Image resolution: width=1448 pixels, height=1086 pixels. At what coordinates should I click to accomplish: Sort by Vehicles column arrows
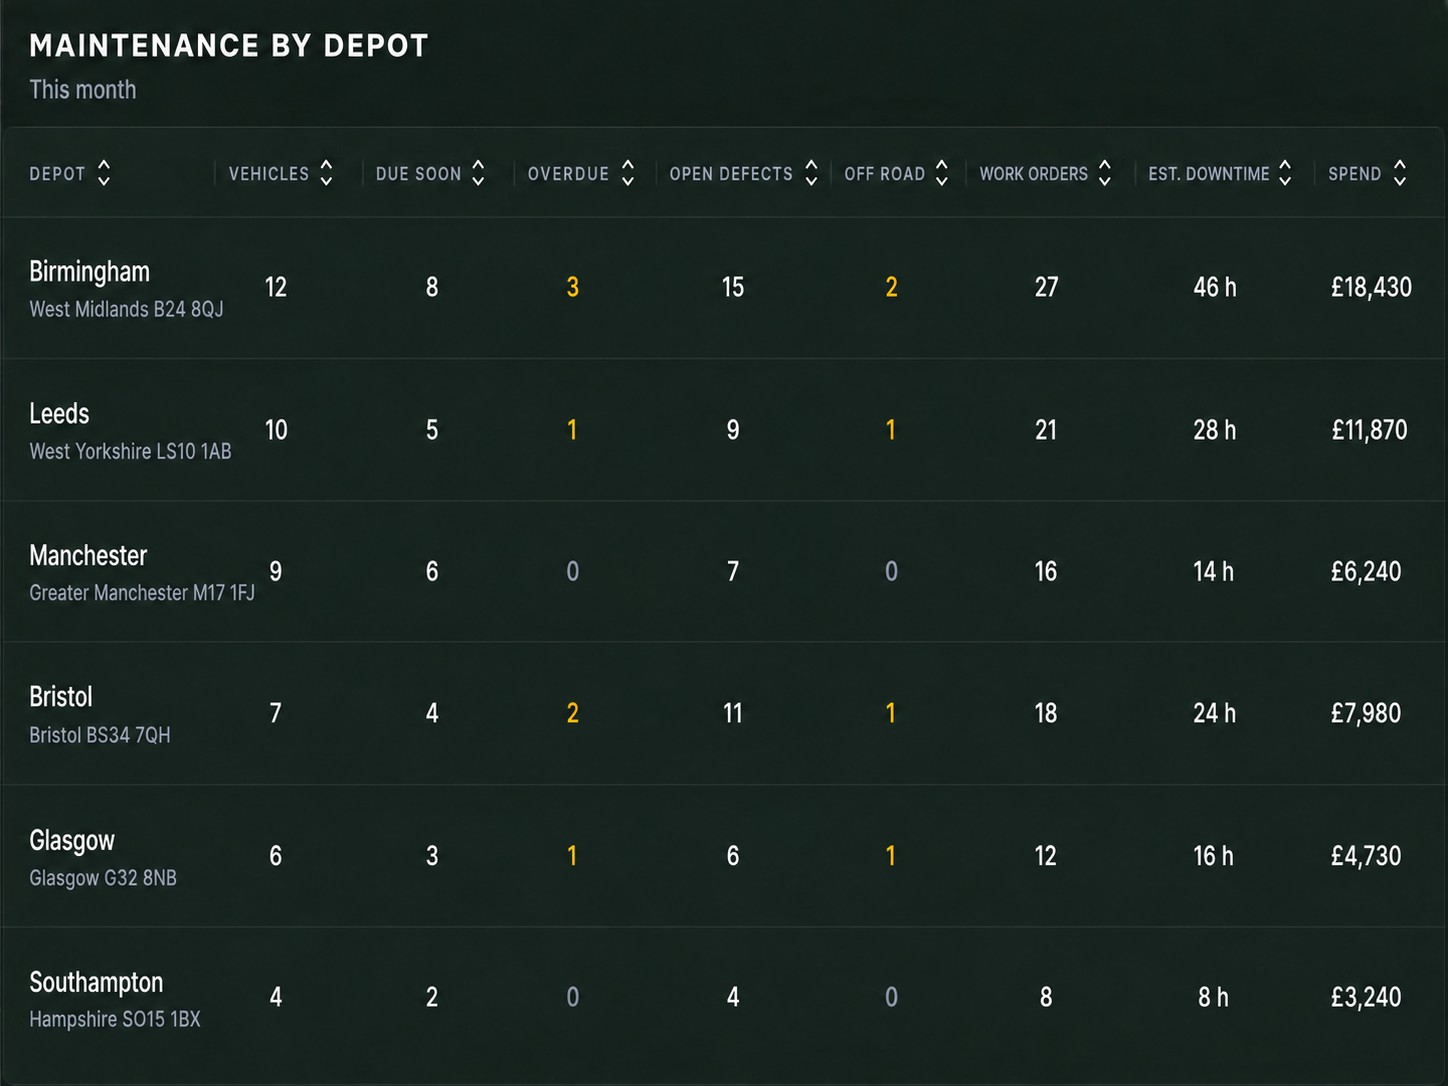[326, 173]
